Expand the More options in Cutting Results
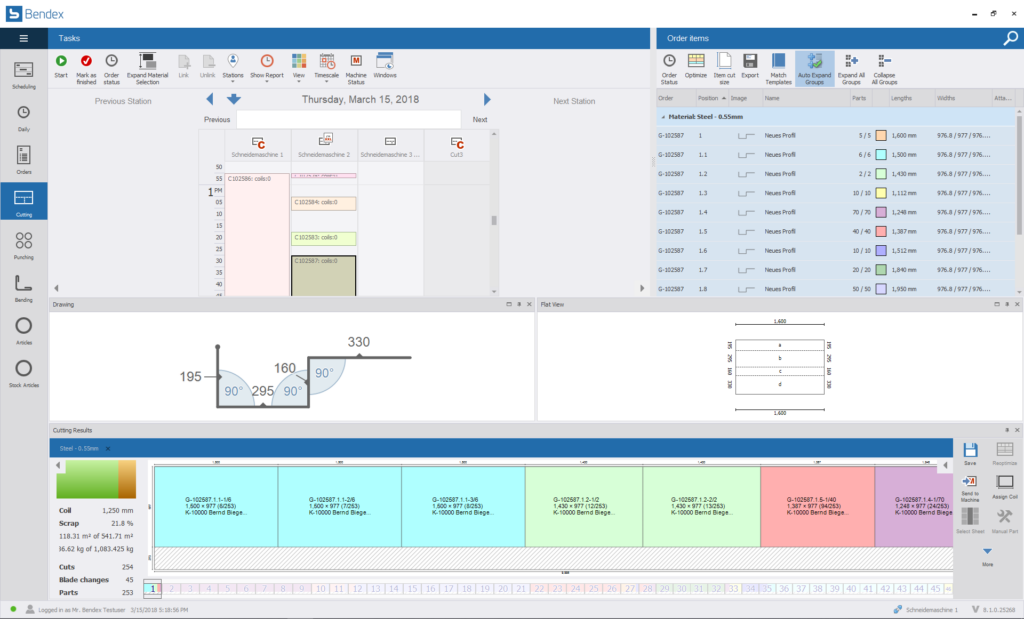 coord(987,552)
